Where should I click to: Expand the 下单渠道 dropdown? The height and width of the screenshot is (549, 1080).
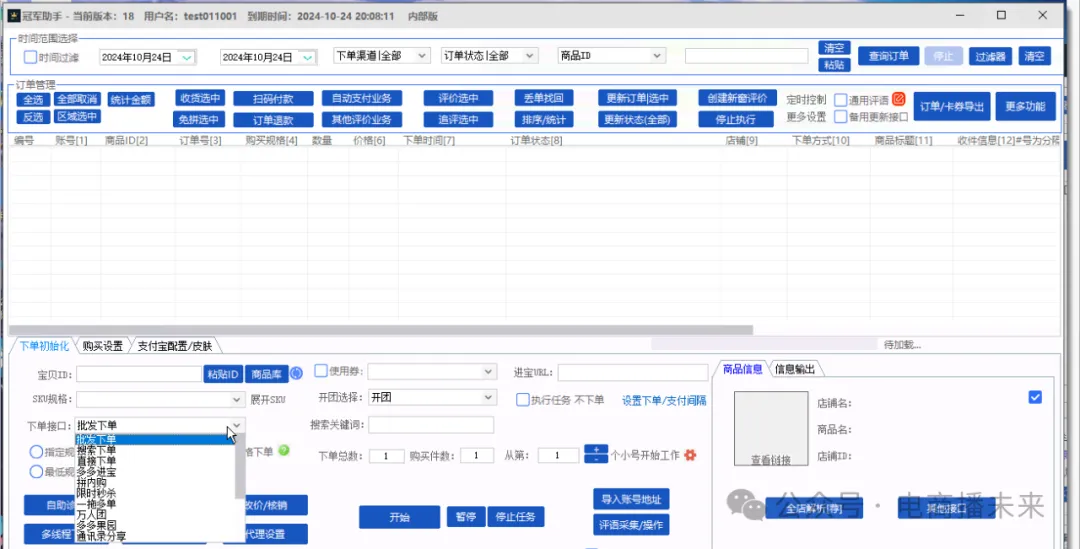[x=421, y=56]
